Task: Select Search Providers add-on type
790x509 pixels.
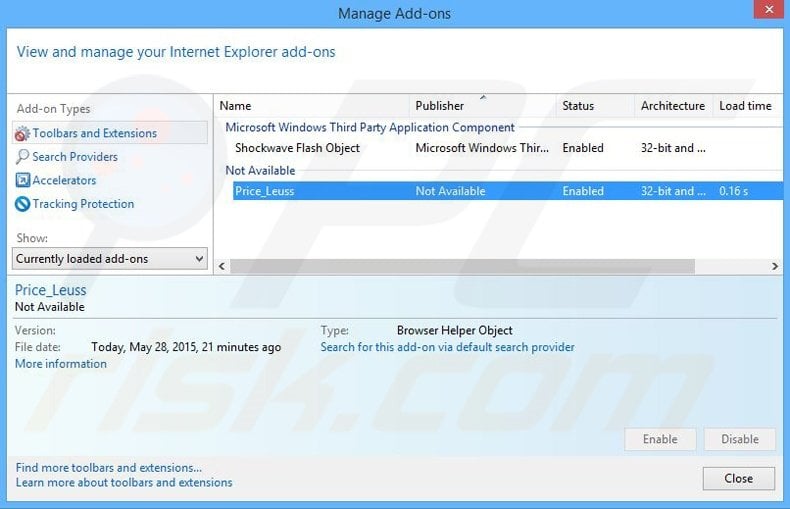Action: pos(75,157)
